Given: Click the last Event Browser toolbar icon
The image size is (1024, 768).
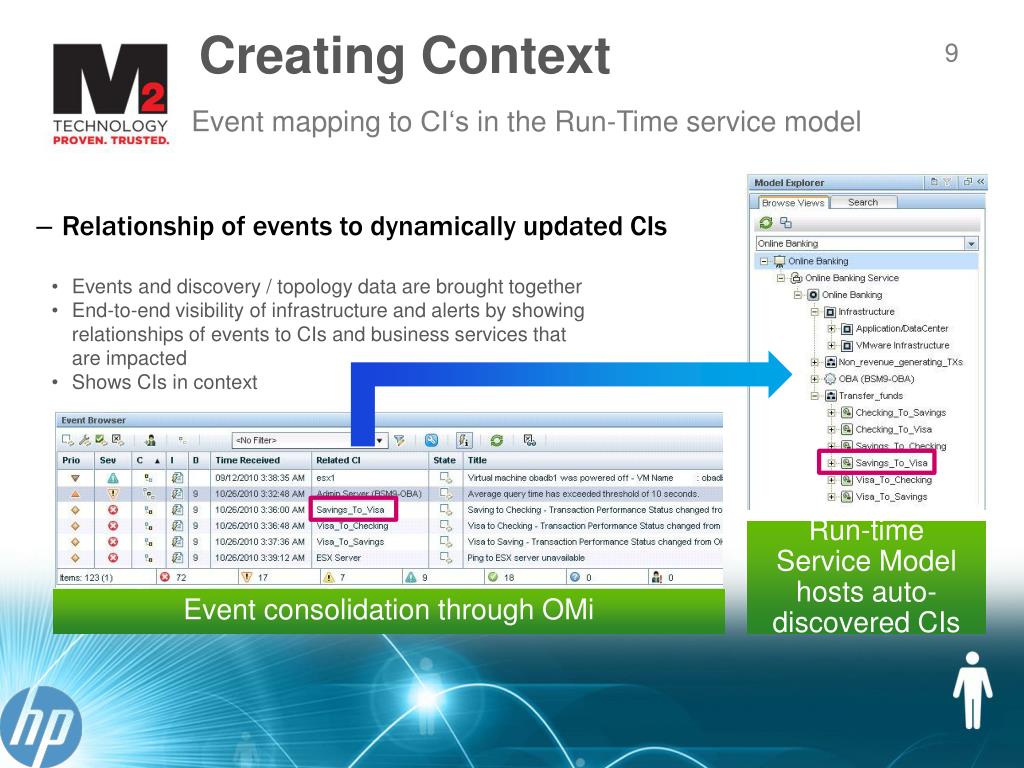Looking at the screenshot, I should click(x=530, y=441).
